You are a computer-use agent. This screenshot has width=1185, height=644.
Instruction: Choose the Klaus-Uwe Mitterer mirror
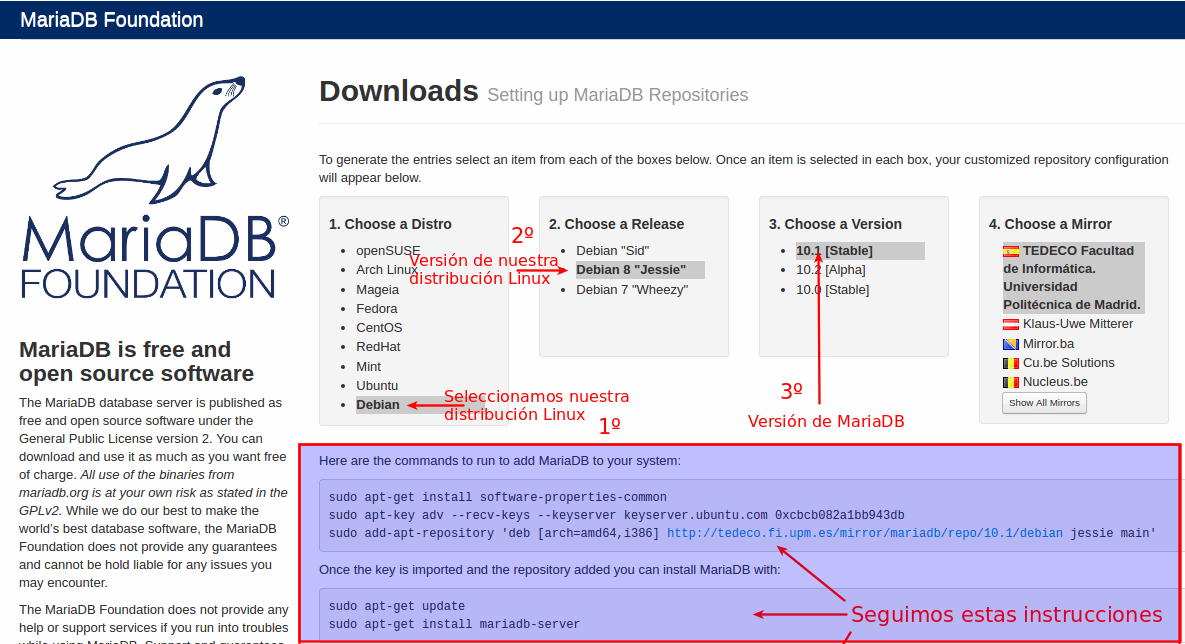[1078, 324]
